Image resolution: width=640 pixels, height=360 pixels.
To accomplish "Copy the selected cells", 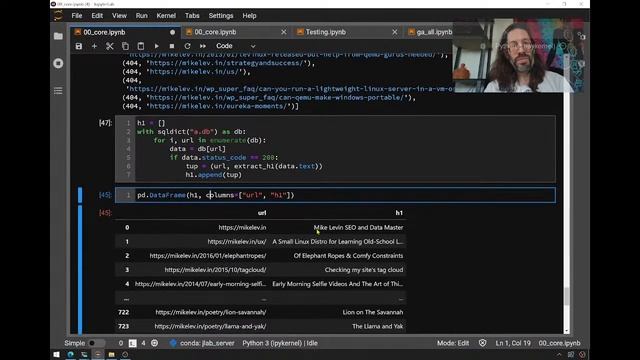I will tap(125, 46).
